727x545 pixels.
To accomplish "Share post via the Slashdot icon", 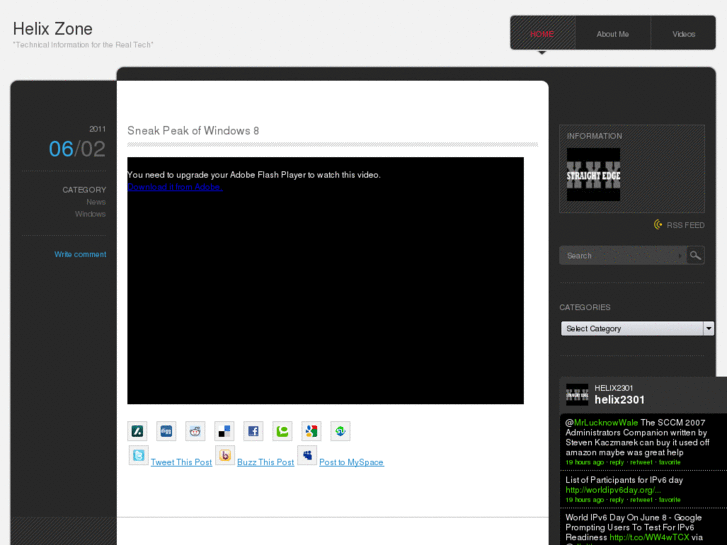I will click(x=137, y=431).
